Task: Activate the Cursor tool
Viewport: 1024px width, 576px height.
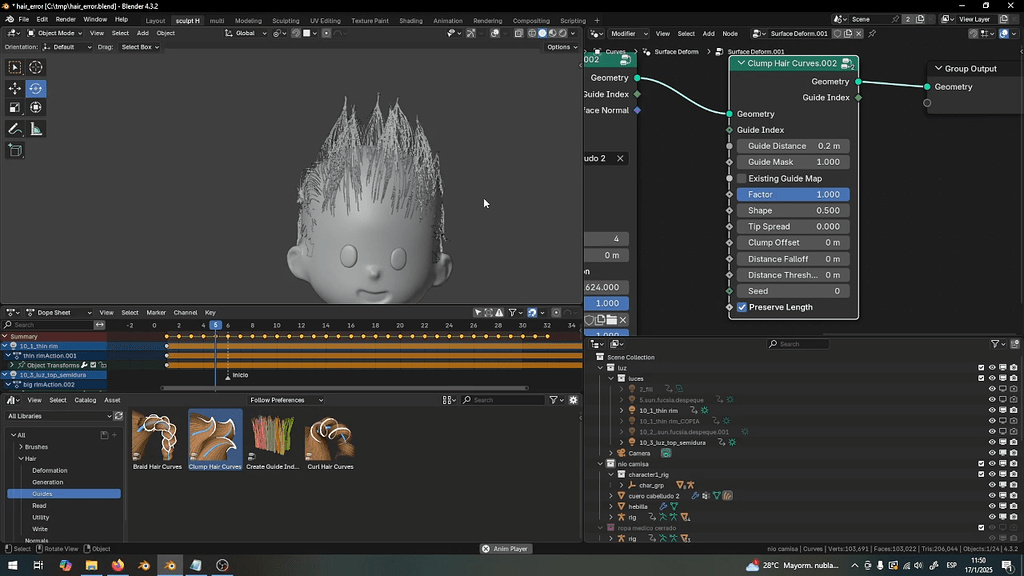Action: 36,67
